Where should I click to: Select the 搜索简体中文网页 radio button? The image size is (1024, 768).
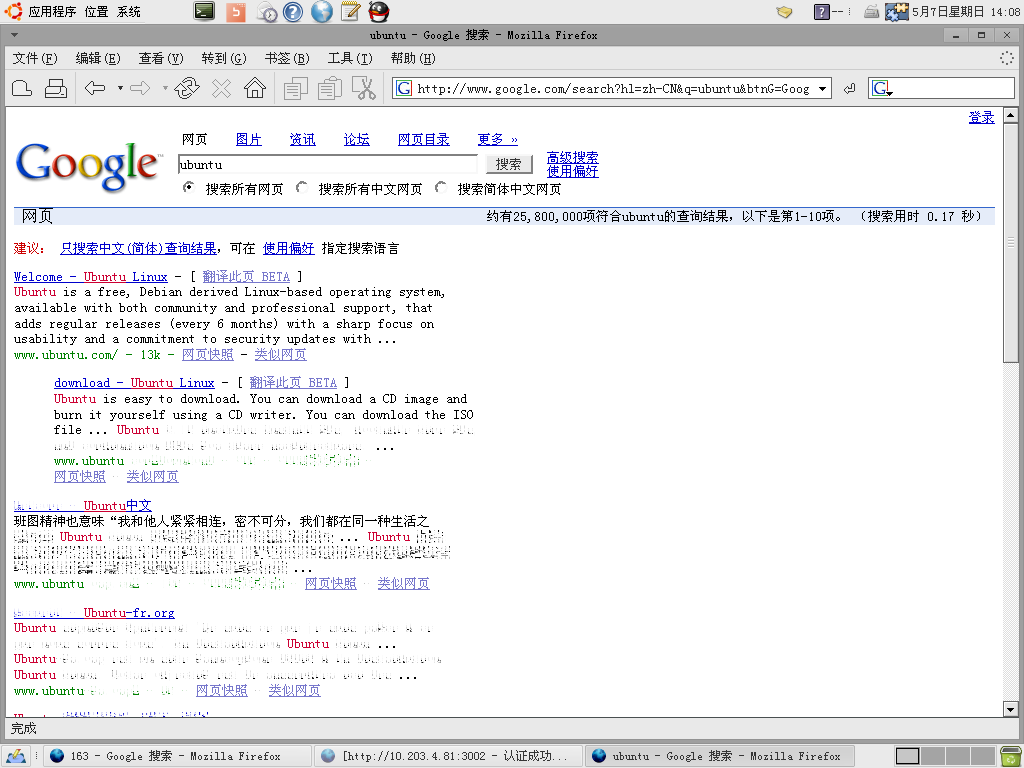coord(441,188)
